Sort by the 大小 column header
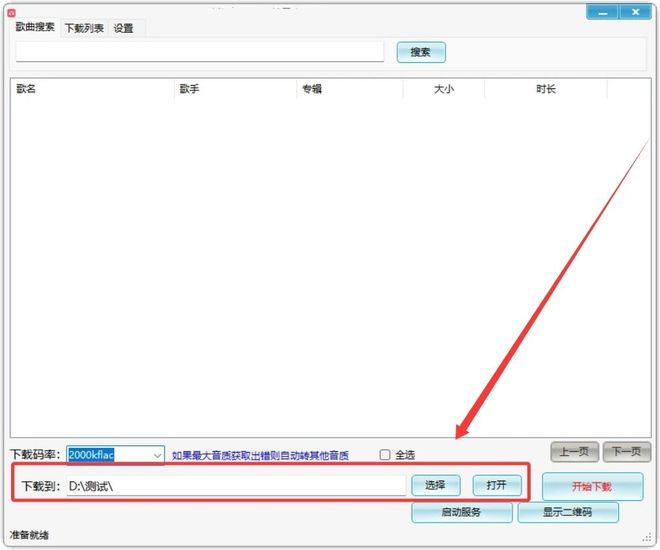660x550 pixels. 444,89
